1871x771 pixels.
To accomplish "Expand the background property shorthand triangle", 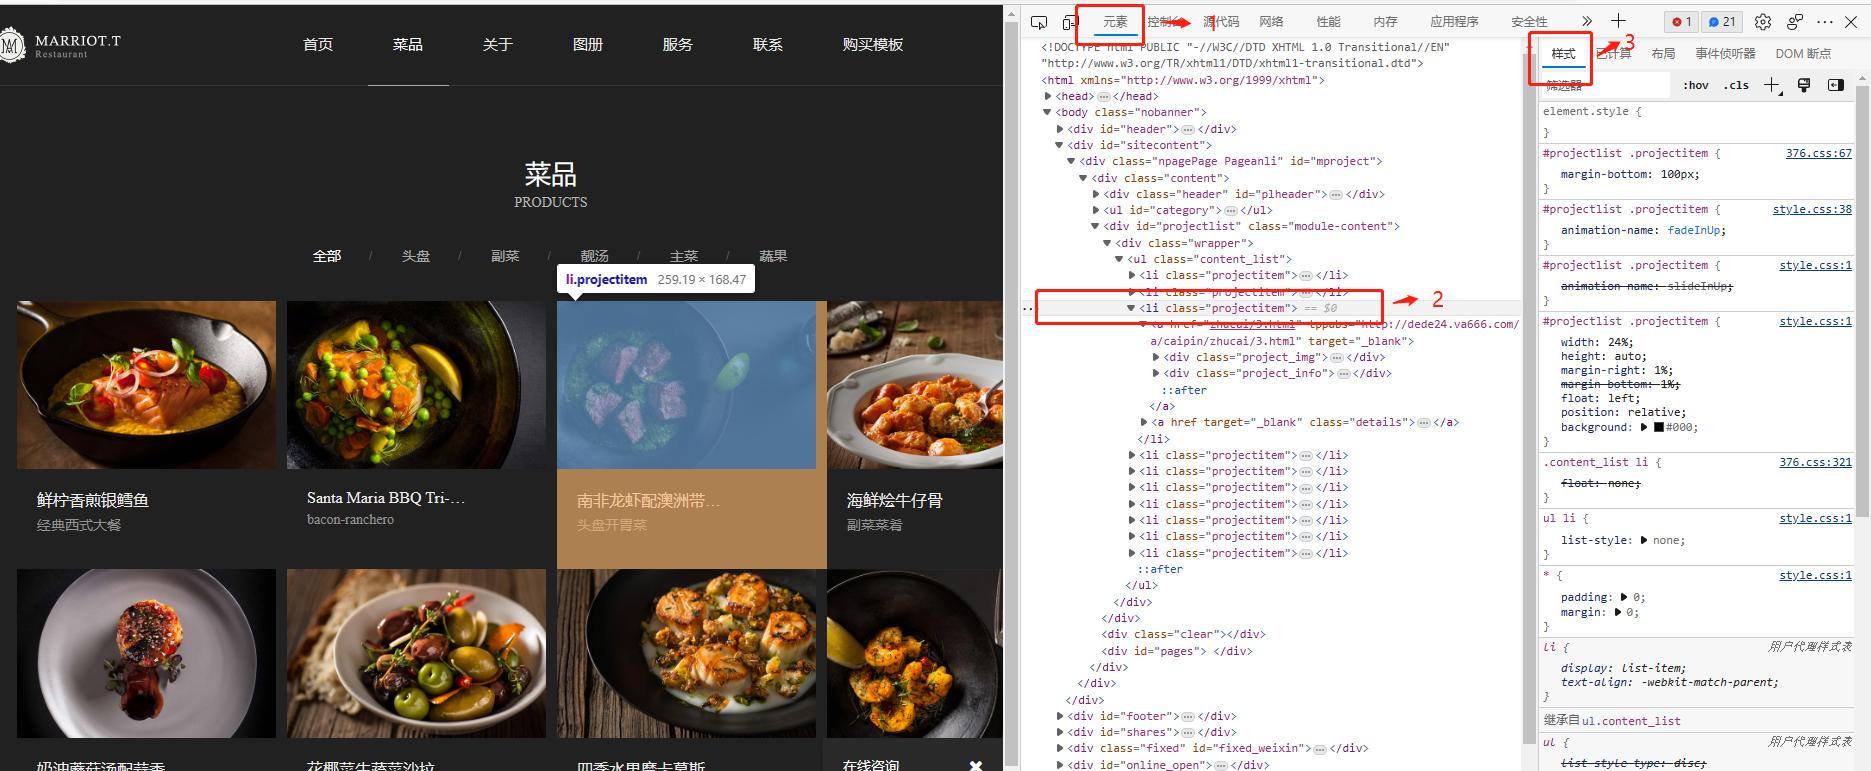I will (1643, 427).
